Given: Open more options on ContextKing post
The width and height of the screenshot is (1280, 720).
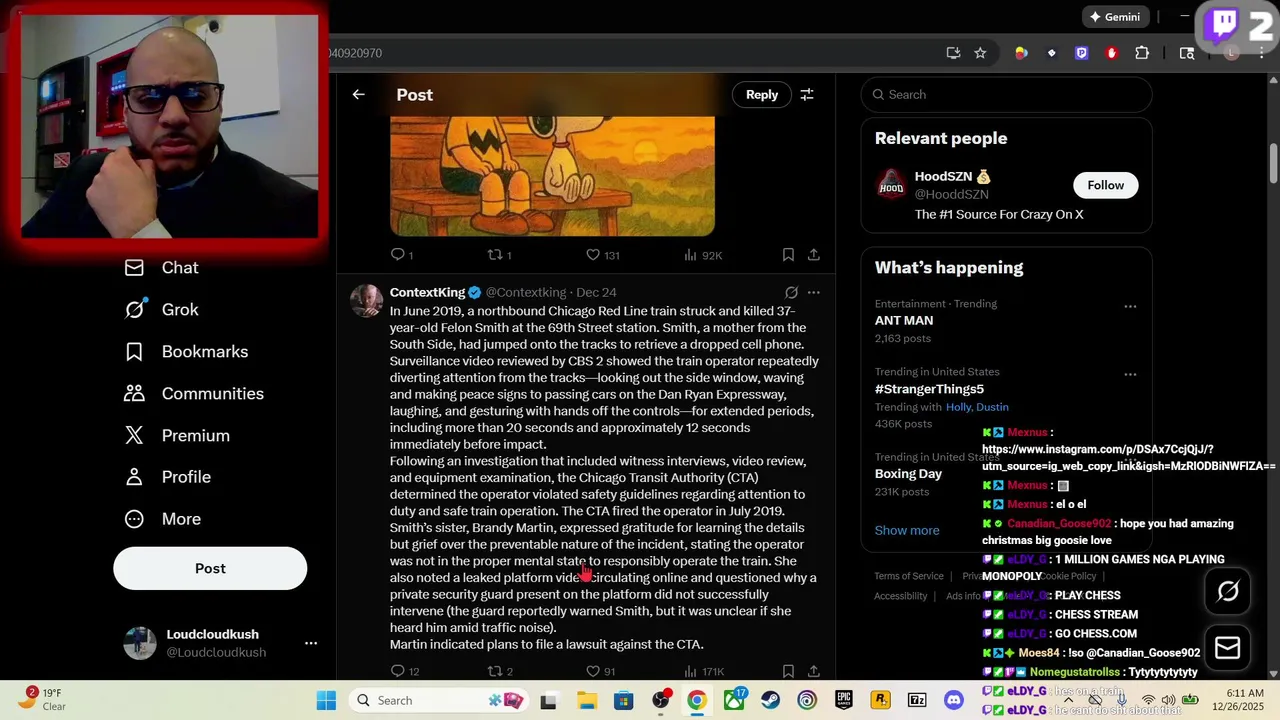Looking at the screenshot, I should [x=814, y=292].
